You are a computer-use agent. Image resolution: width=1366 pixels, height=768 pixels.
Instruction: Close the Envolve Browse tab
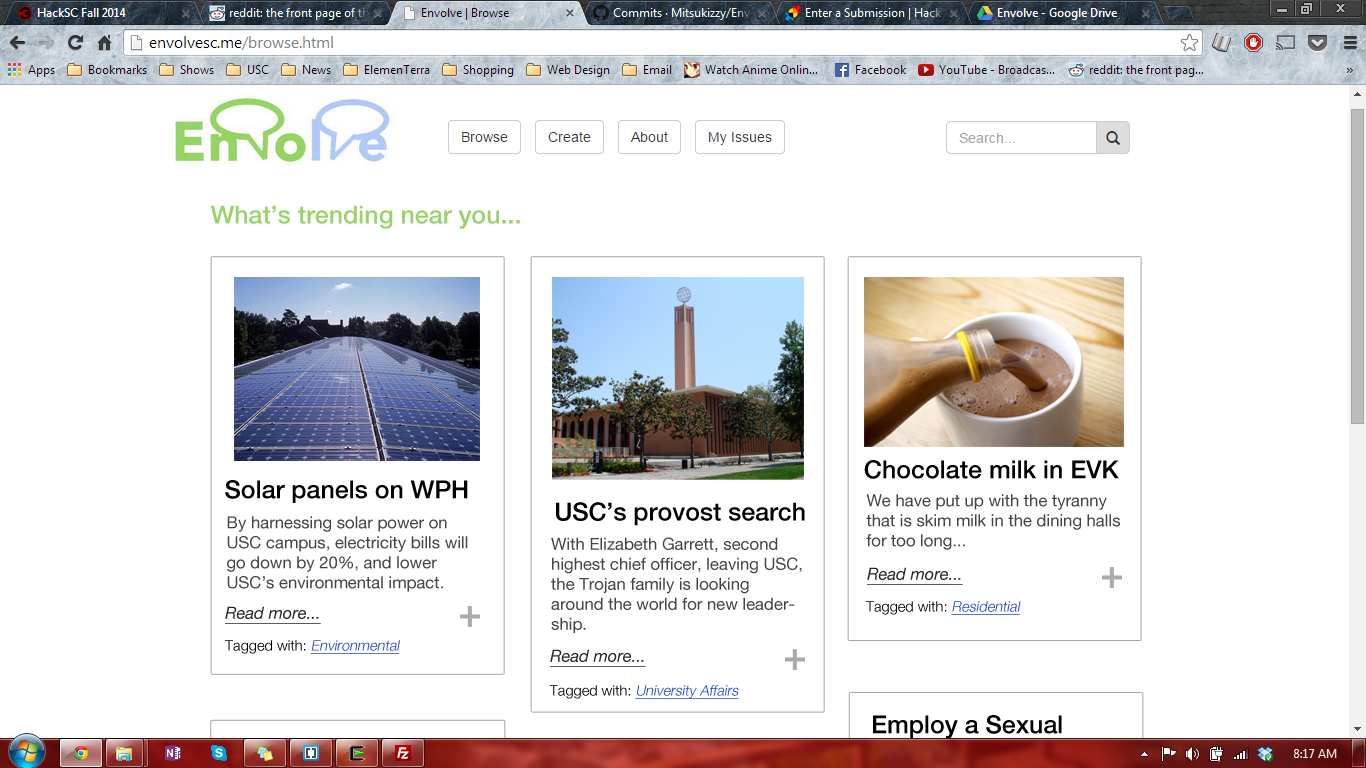pyautogui.click(x=570, y=13)
